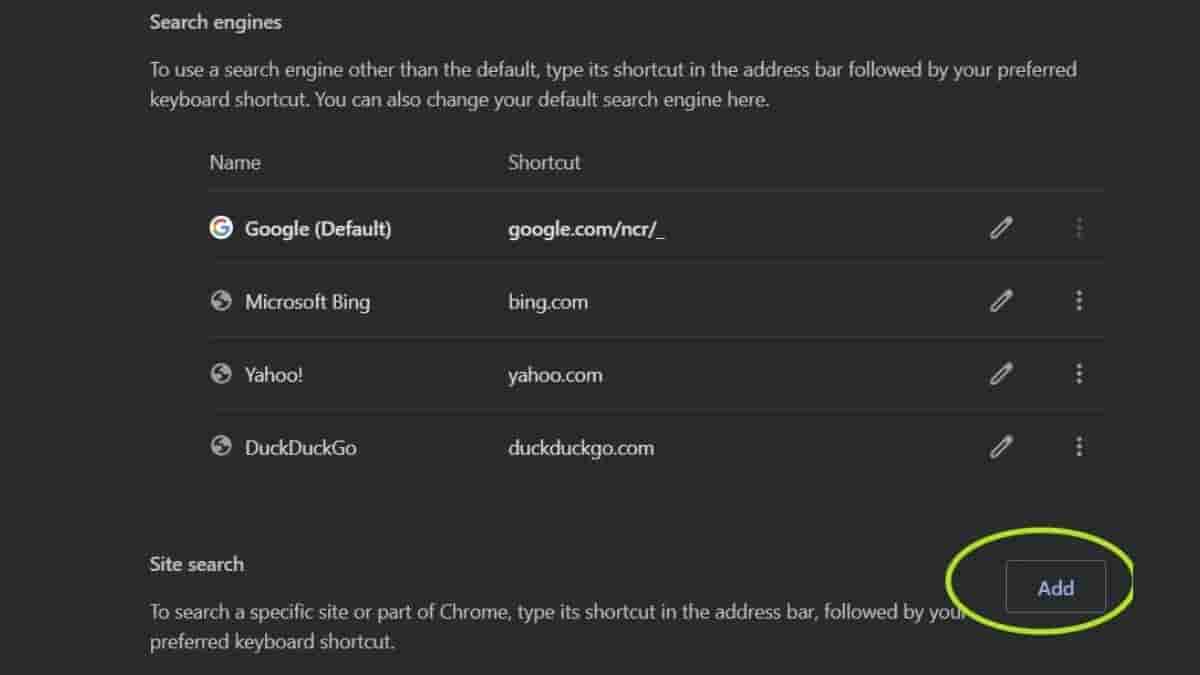Click the bing.com shortcut text
The image size is (1200, 675).
[547, 301]
